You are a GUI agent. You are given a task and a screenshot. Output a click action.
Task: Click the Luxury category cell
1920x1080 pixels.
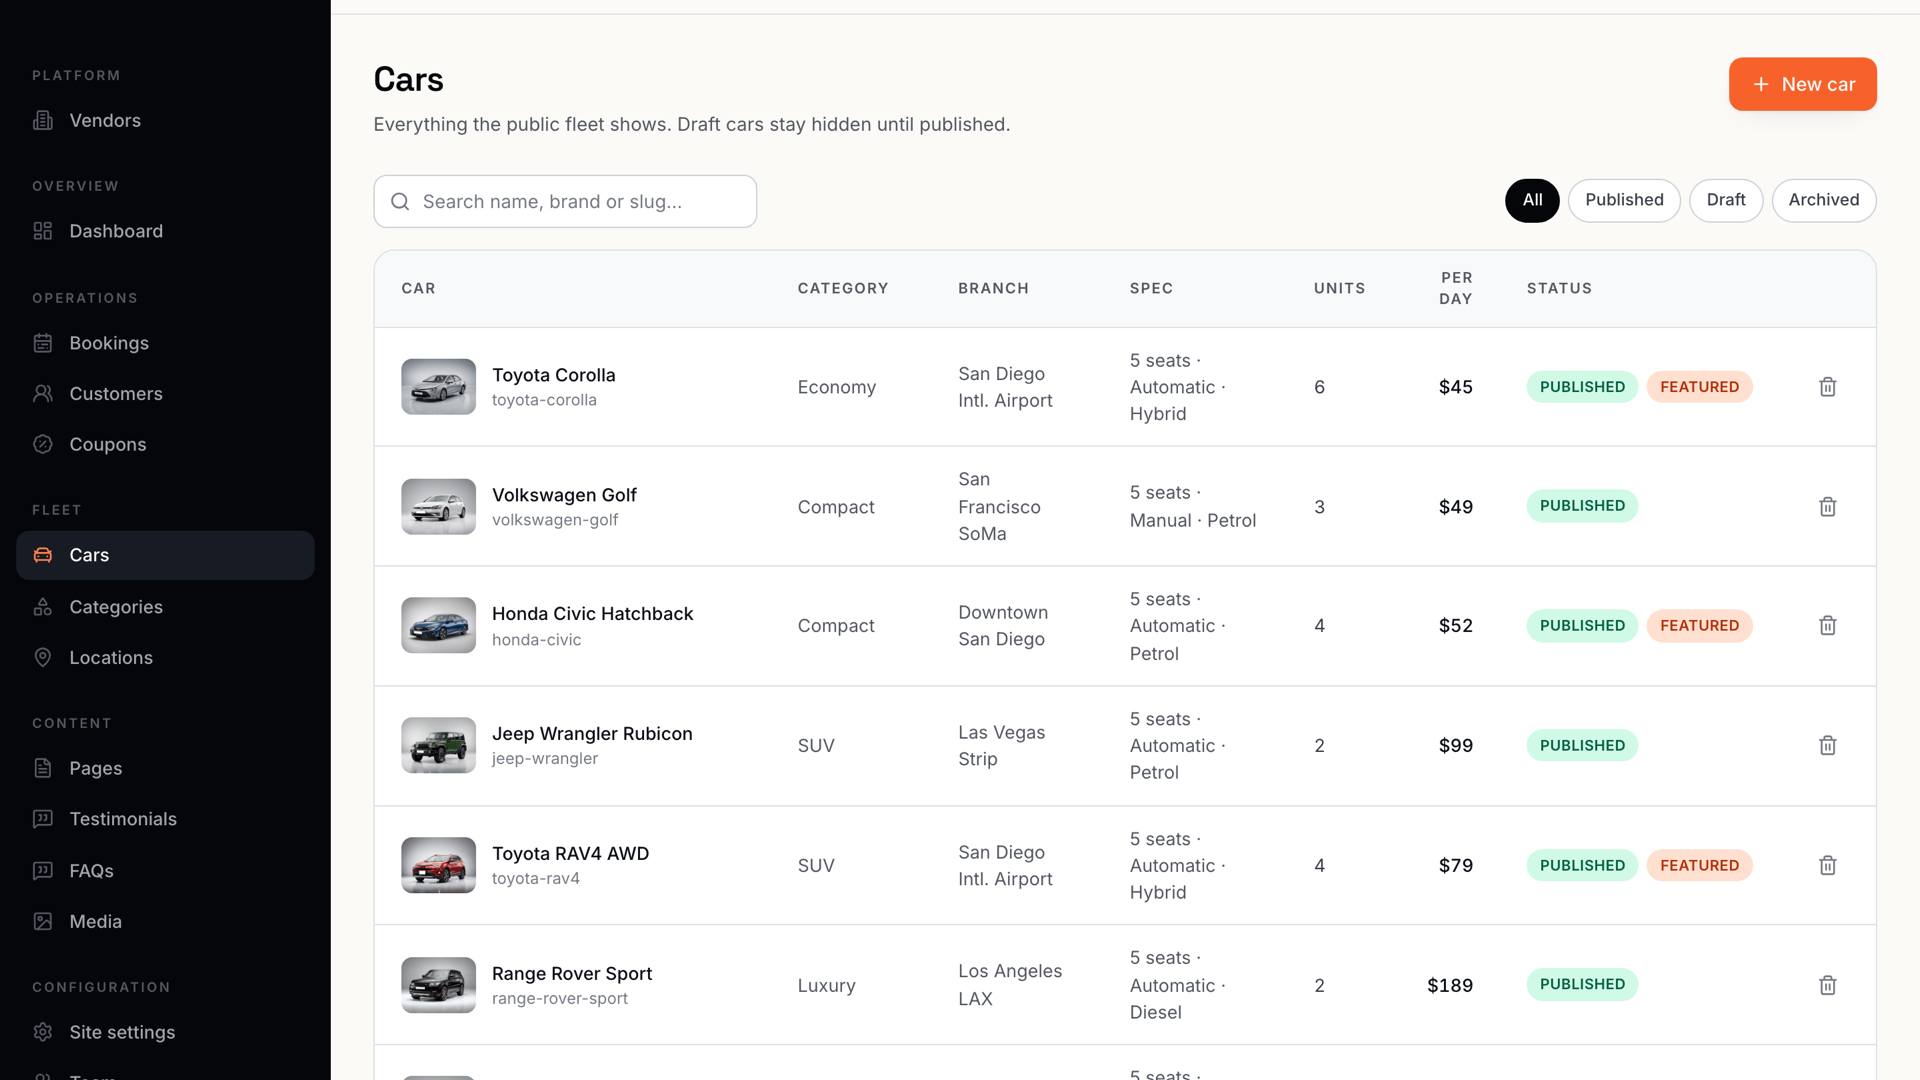coord(826,986)
